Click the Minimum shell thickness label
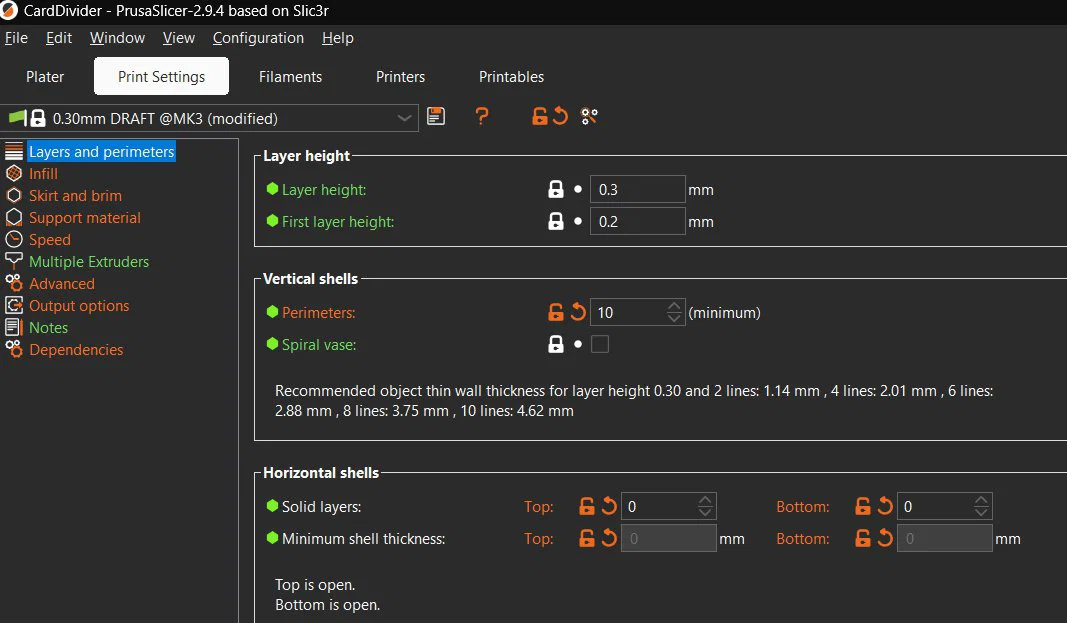 [x=363, y=539]
